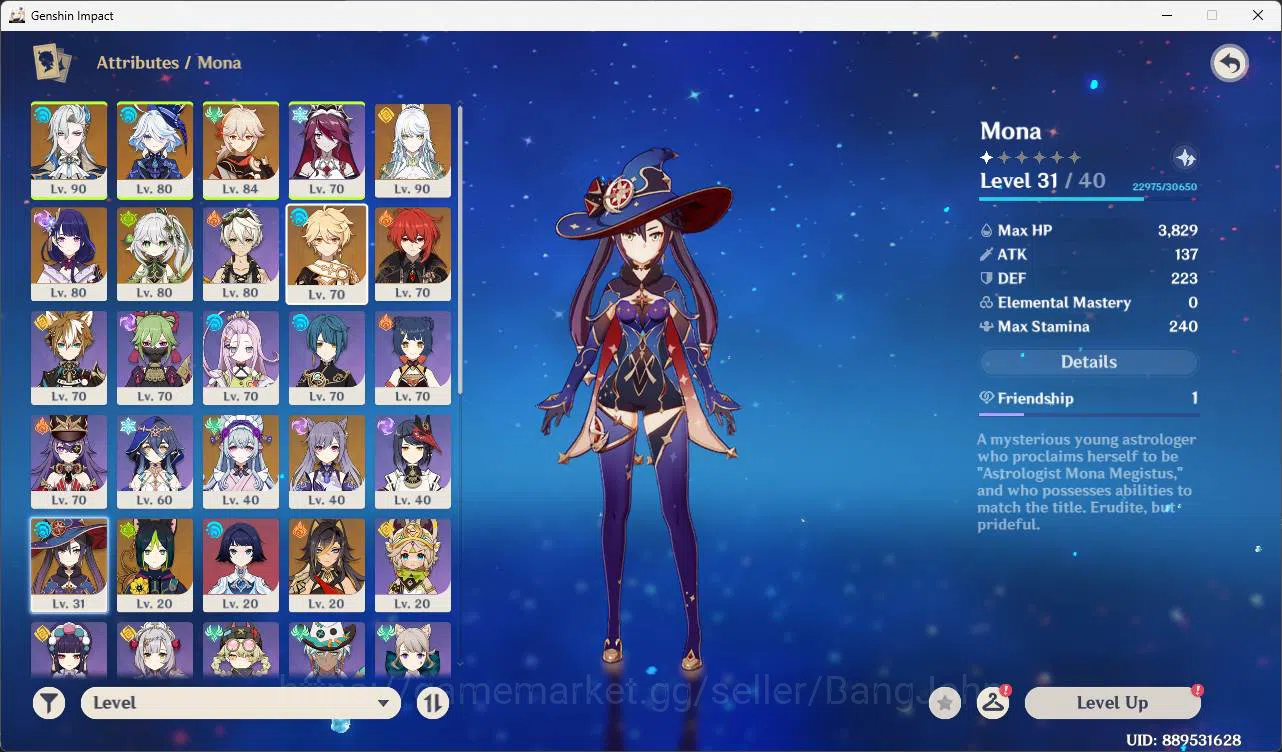
Task: Click Mona's five-star rarity row
Action: 1030,158
